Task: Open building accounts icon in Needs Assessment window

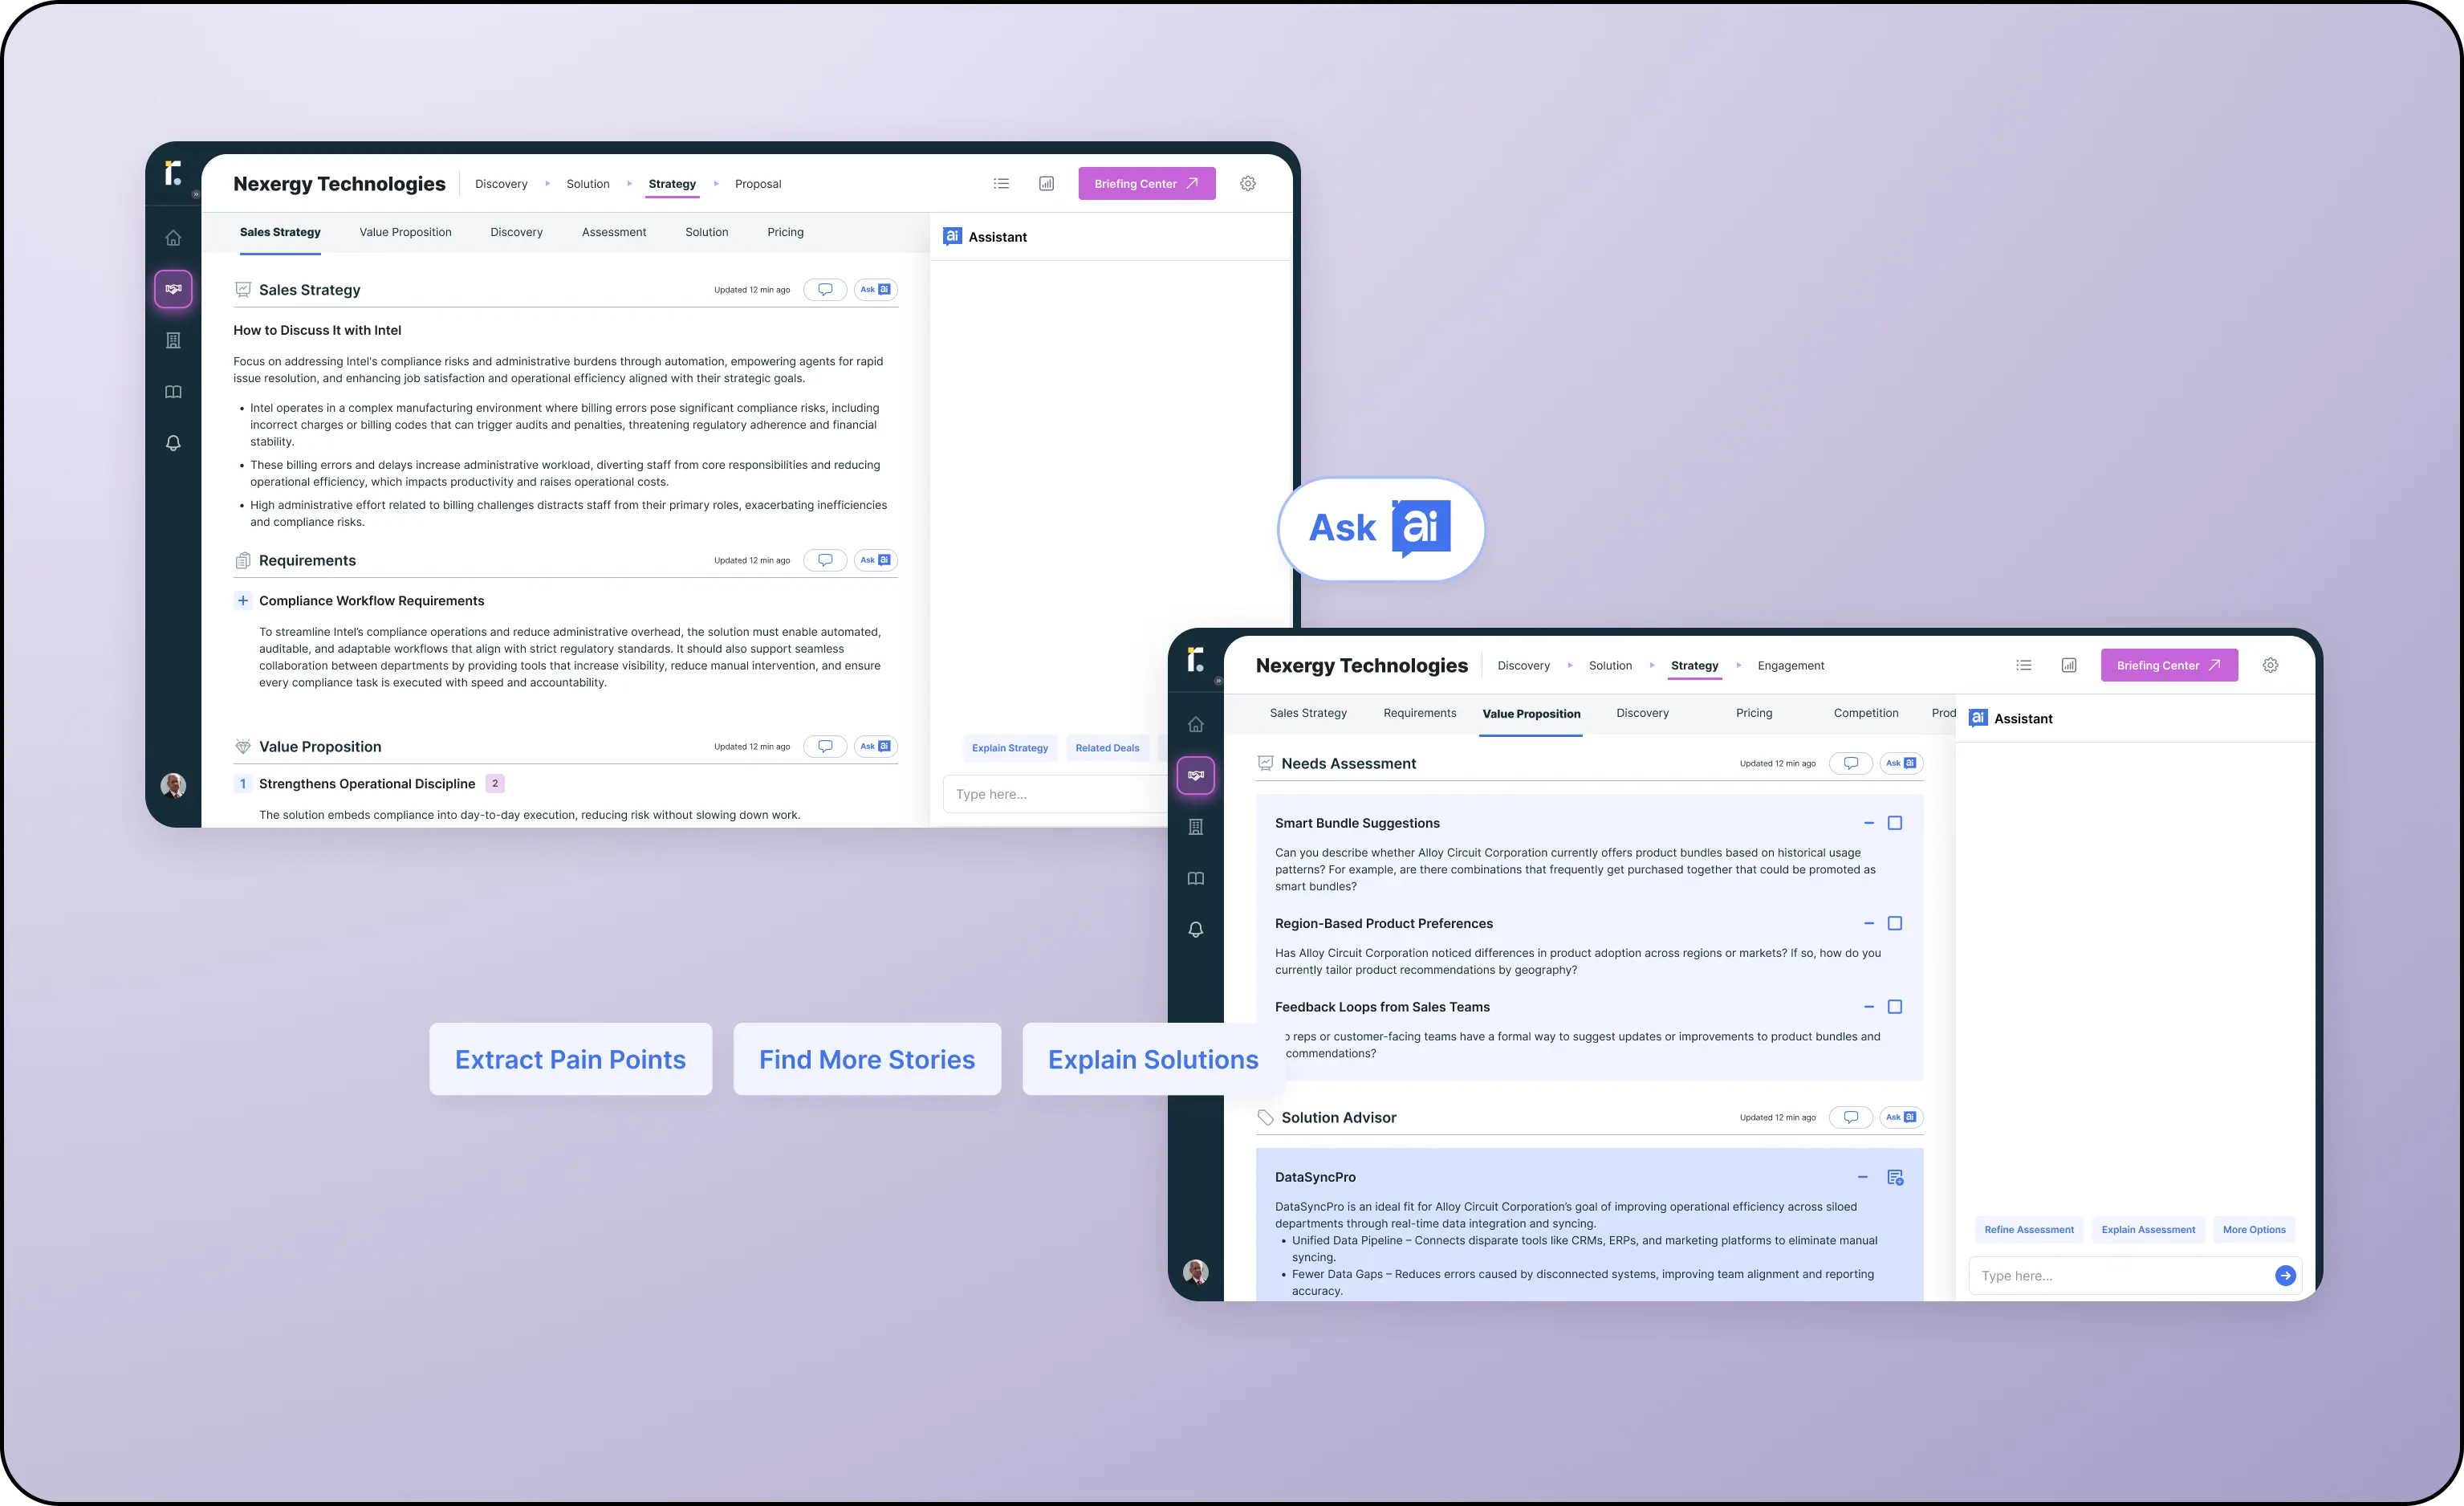Action: click(1195, 827)
